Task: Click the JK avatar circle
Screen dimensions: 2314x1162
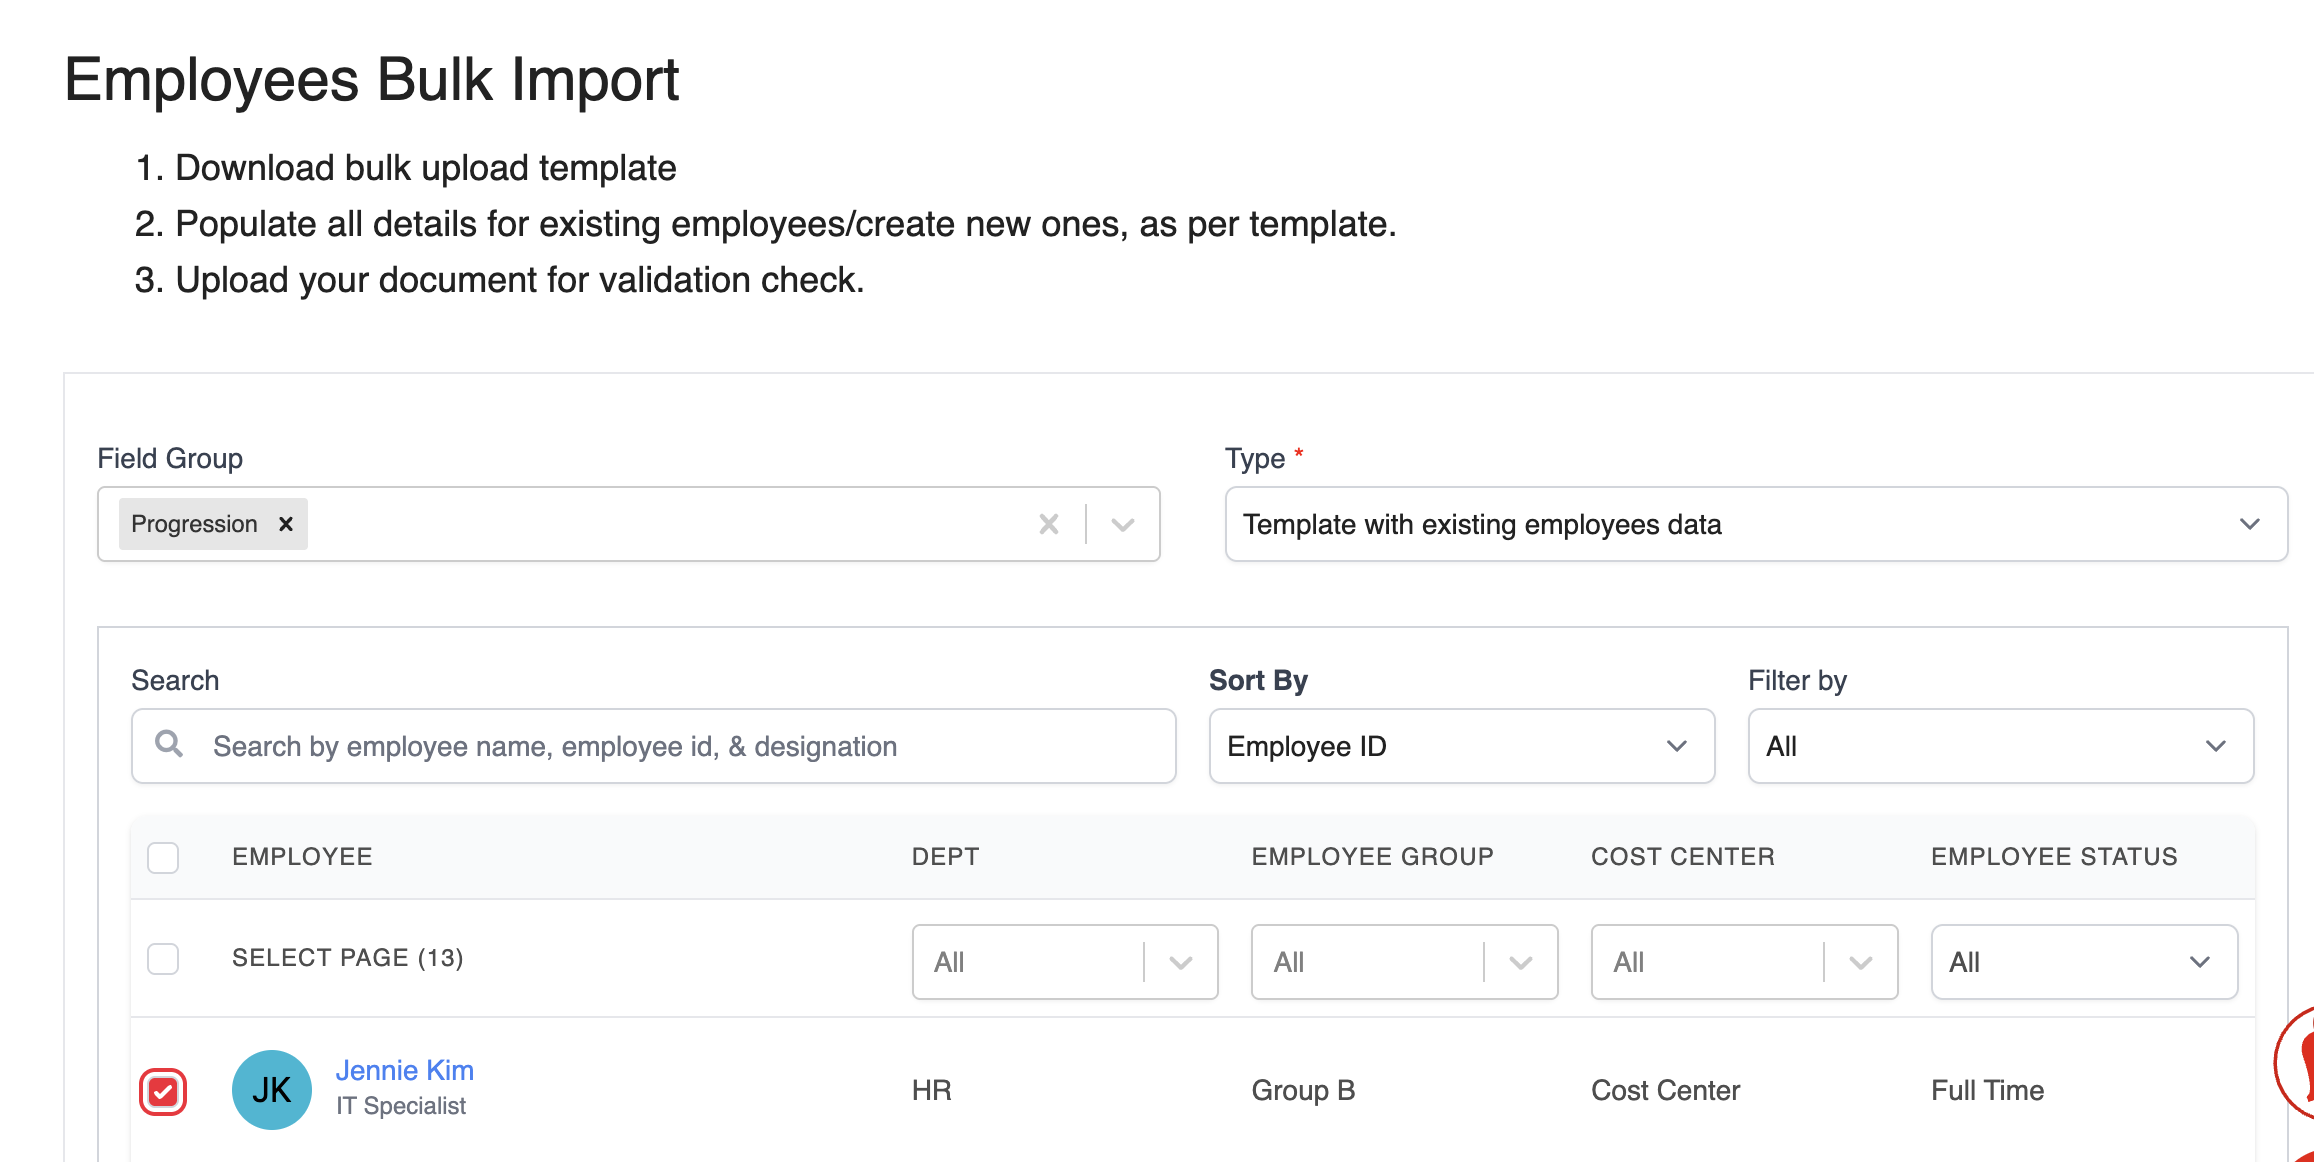Action: [272, 1090]
